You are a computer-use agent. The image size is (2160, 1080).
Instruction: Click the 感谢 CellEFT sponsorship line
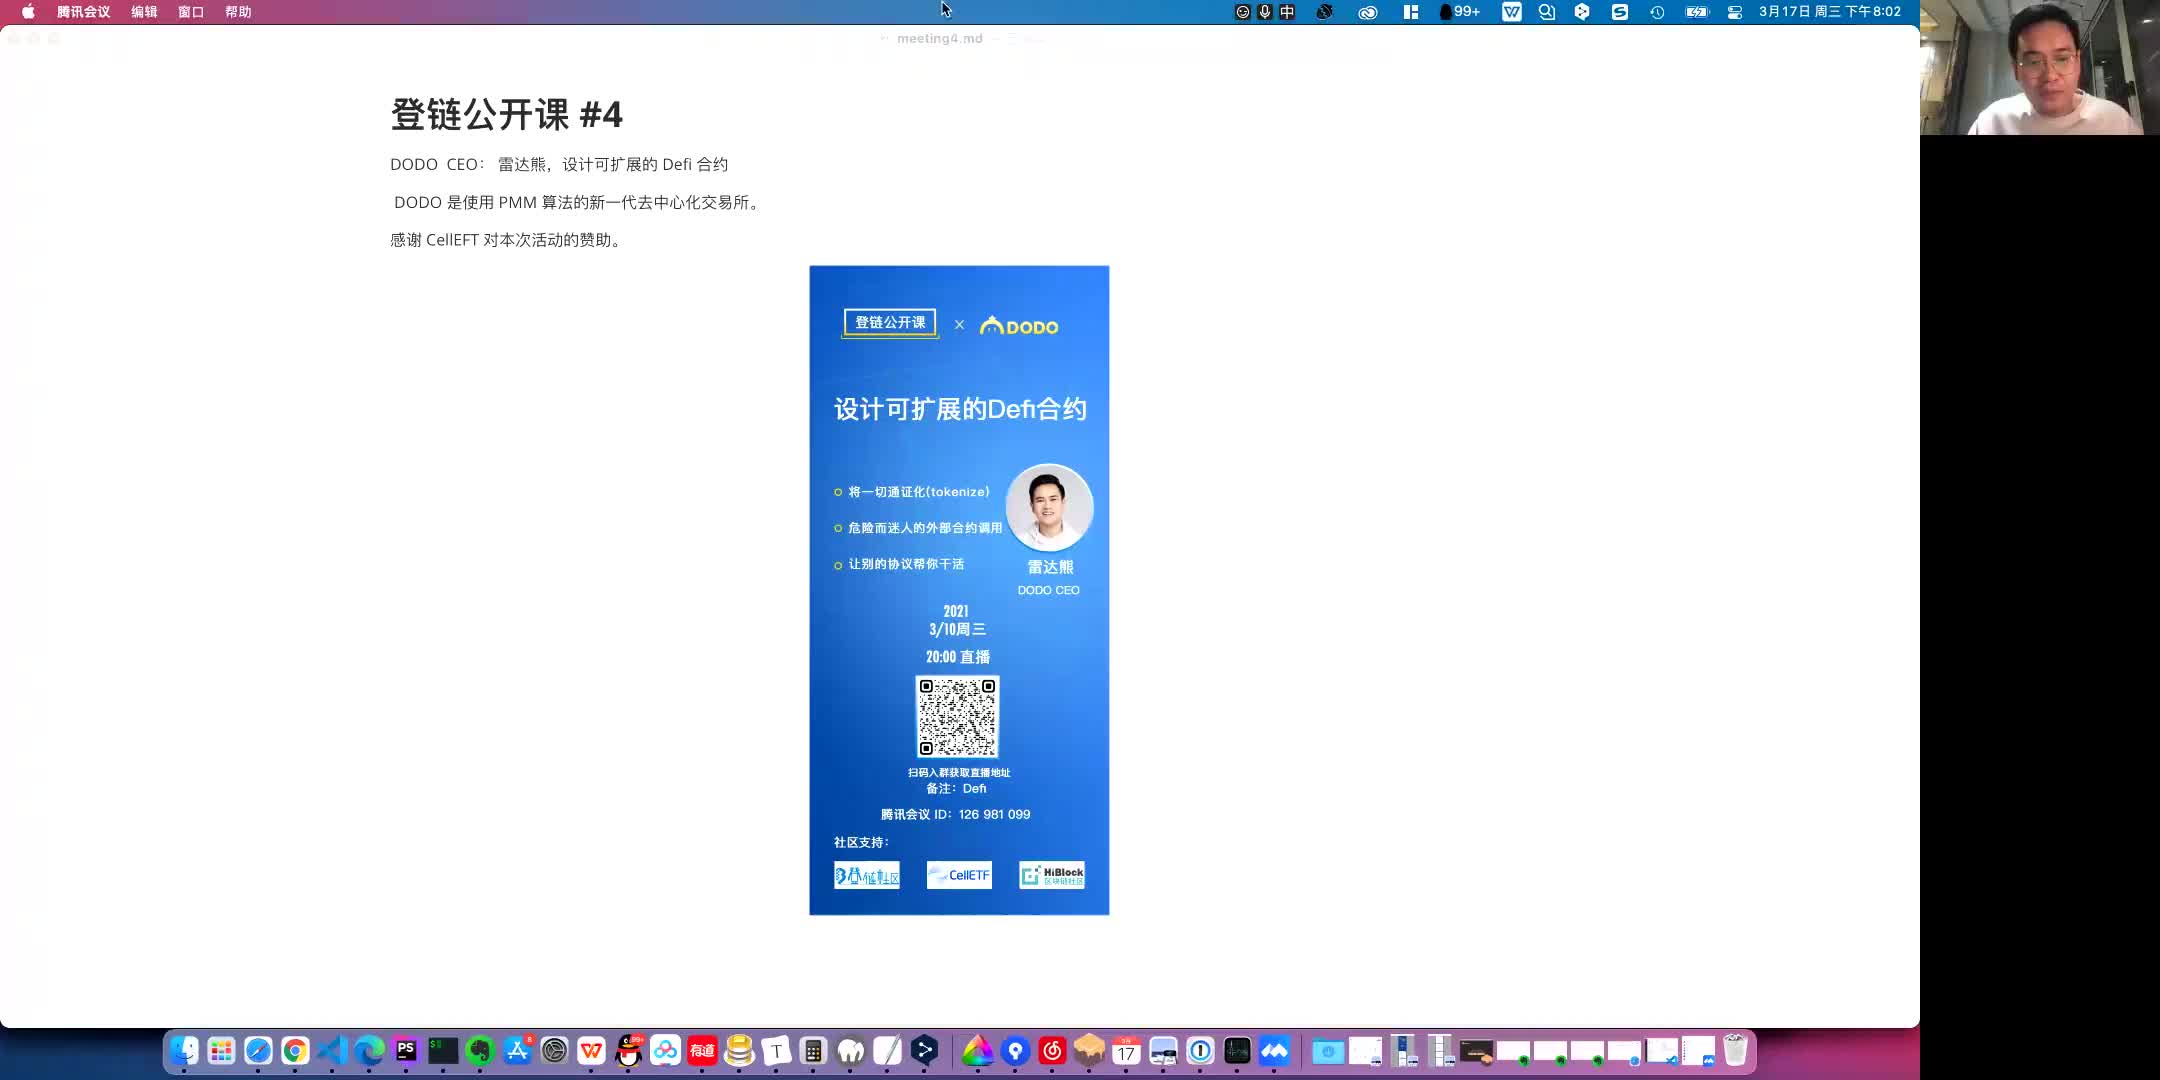coord(508,240)
